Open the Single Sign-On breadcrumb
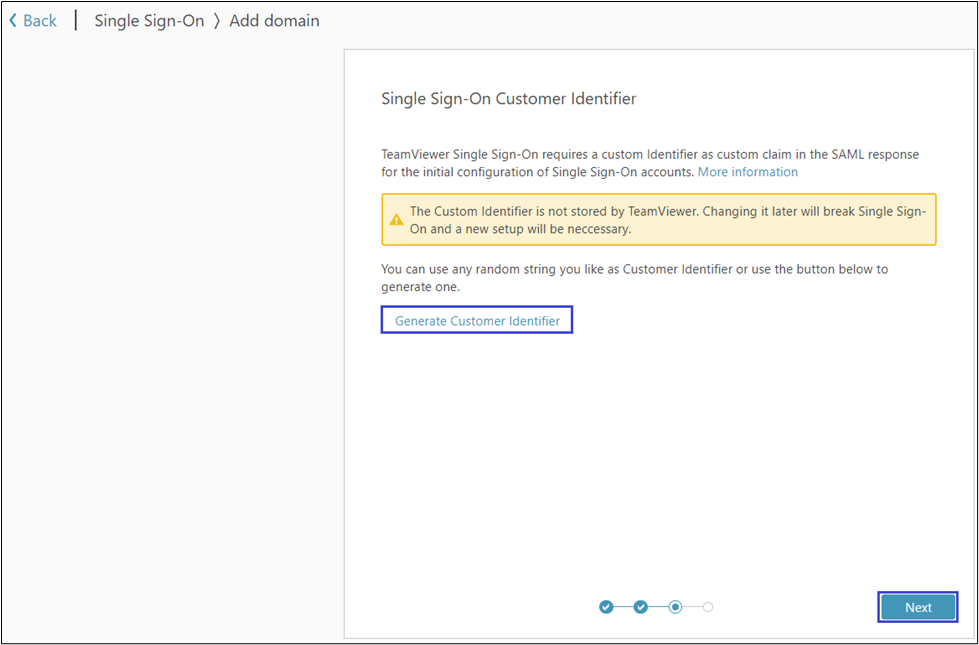Viewport: 979px width, 645px height. tap(149, 21)
